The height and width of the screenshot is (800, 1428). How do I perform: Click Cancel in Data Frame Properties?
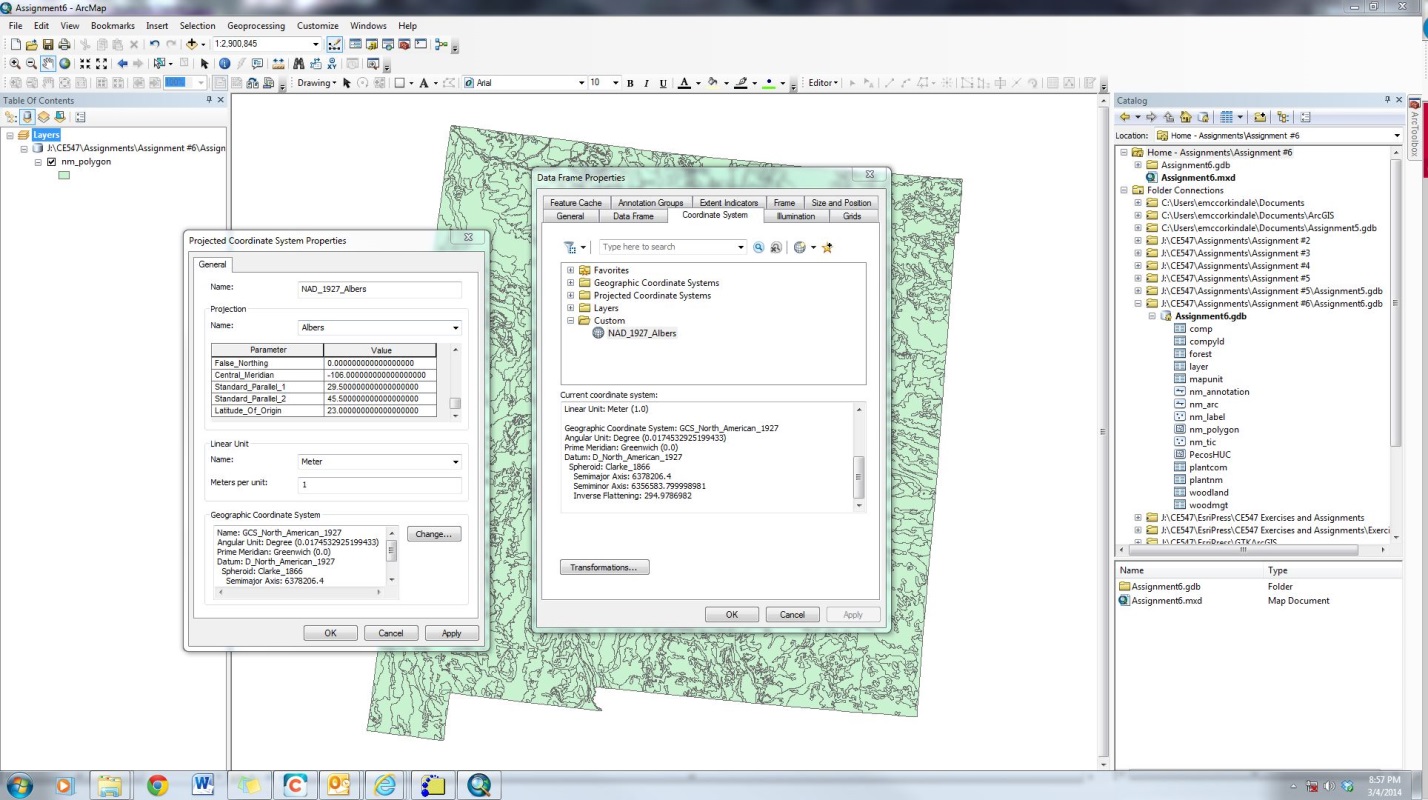coord(792,614)
